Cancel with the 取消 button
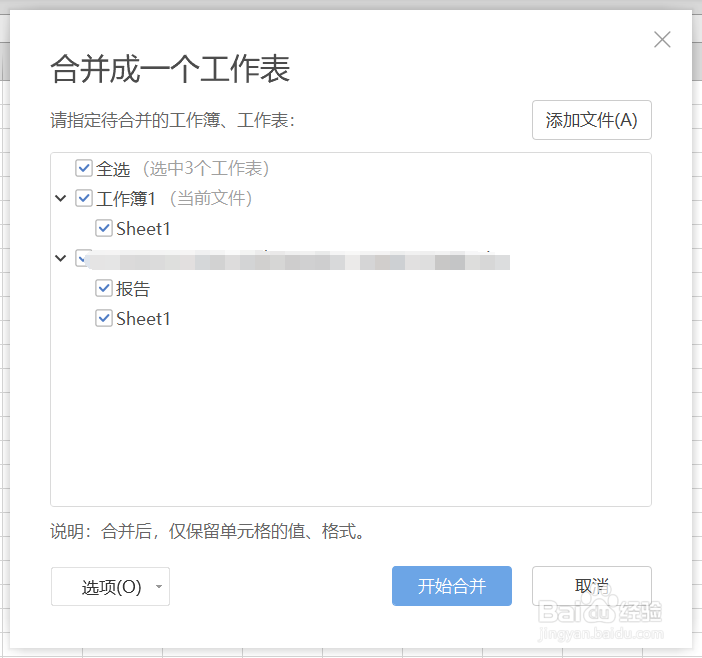The width and height of the screenshot is (702, 658). pyautogui.click(x=591, y=586)
